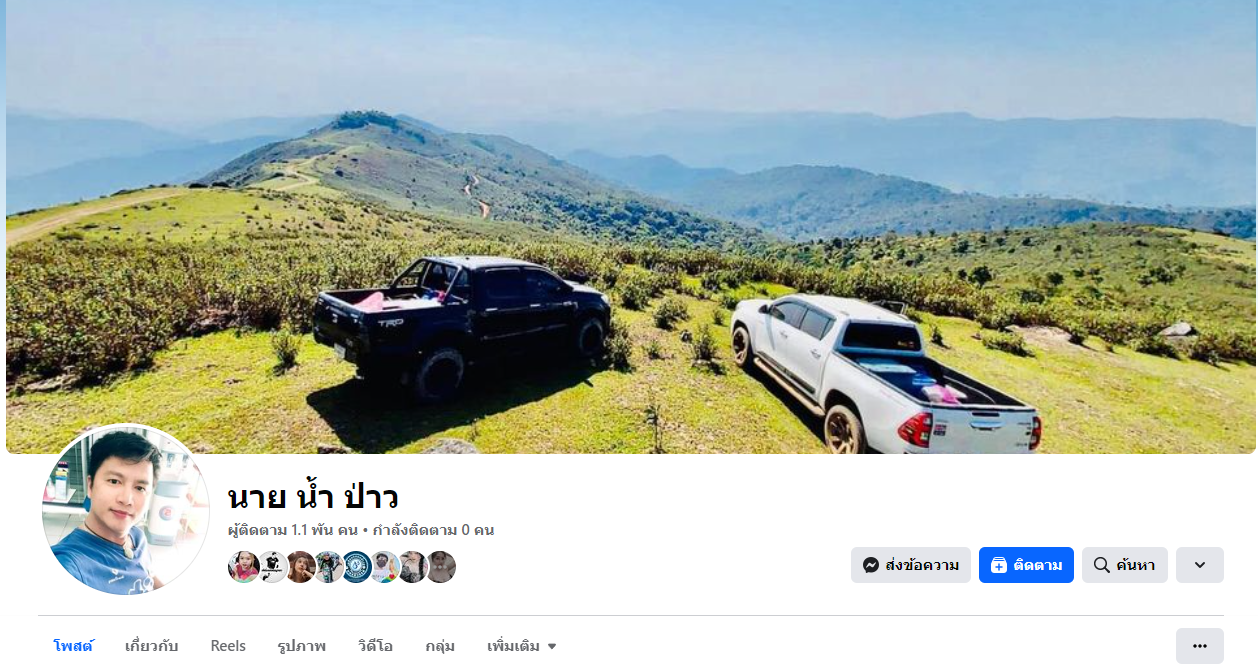This screenshot has height=671, width=1258.
Task: Select the รูปภาพ tab
Action: (x=302, y=646)
